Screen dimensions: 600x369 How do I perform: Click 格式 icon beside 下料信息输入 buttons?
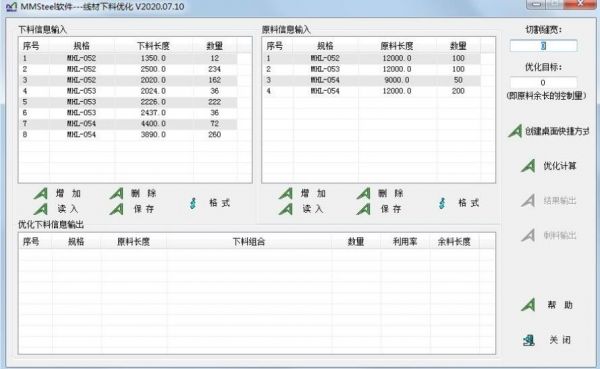pyautogui.click(x=193, y=203)
